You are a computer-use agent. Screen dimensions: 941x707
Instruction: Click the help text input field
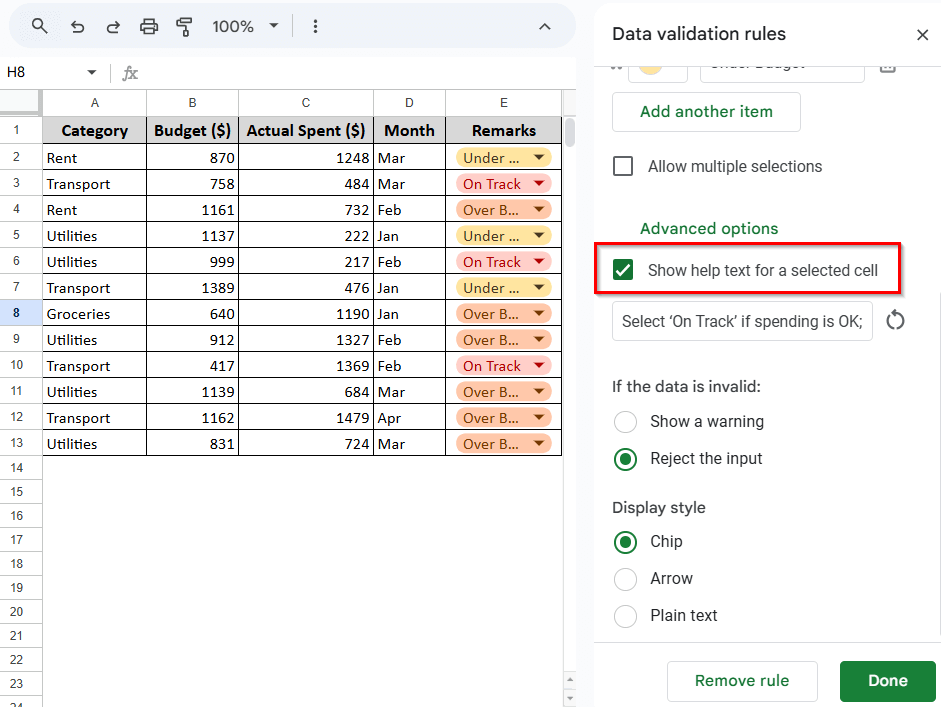[742, 321]
